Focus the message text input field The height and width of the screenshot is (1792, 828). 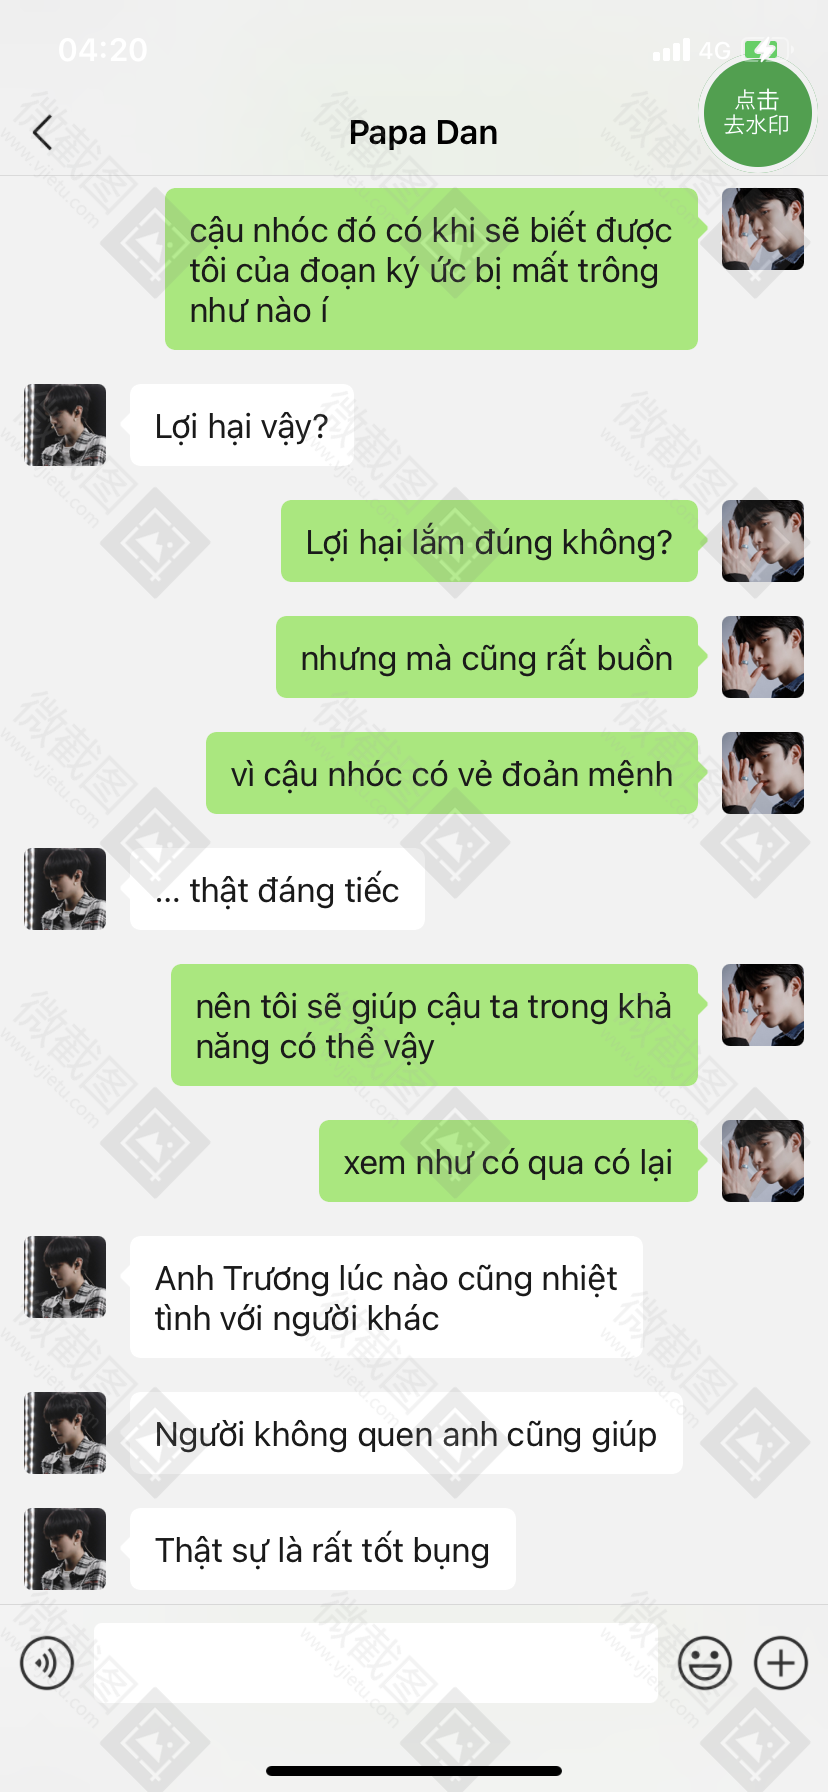(376, 1663)
